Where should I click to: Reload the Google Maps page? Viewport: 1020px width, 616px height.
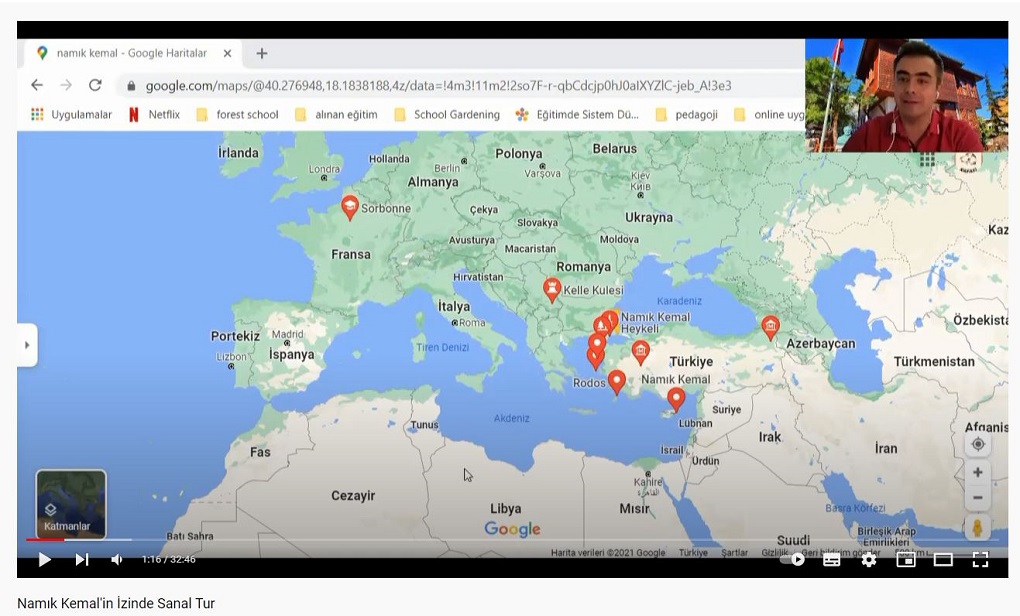point(95,85)
